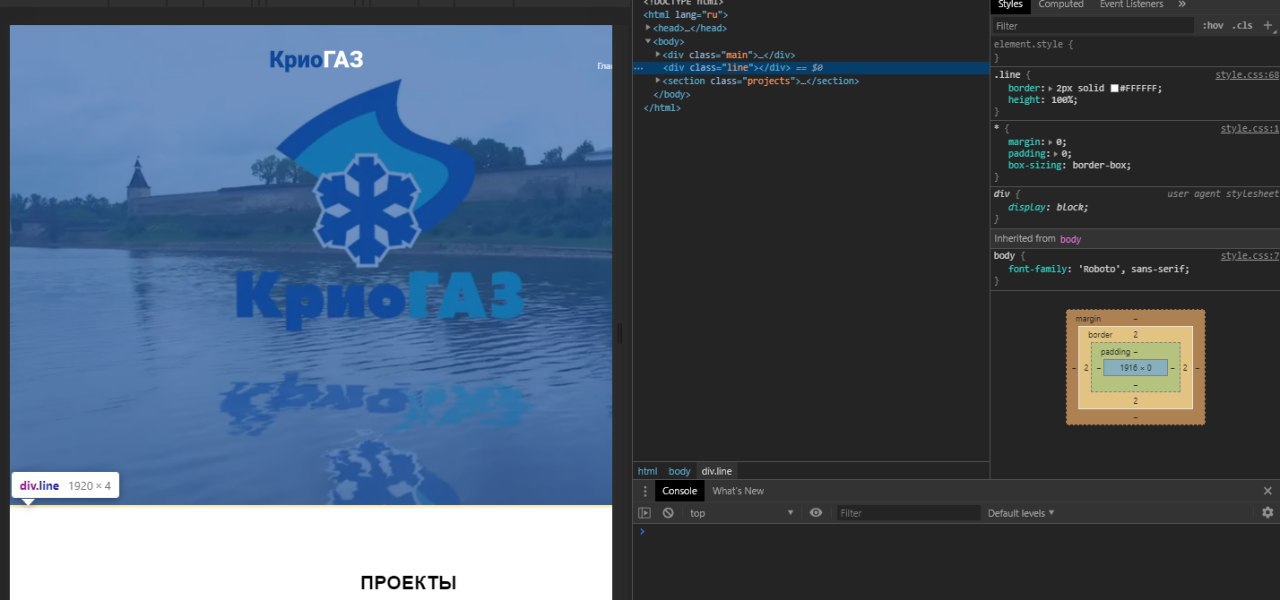The width and height of the screenshot is (1280, 600).
Task: Create a live expression with the eye icon
Action: 816,513
